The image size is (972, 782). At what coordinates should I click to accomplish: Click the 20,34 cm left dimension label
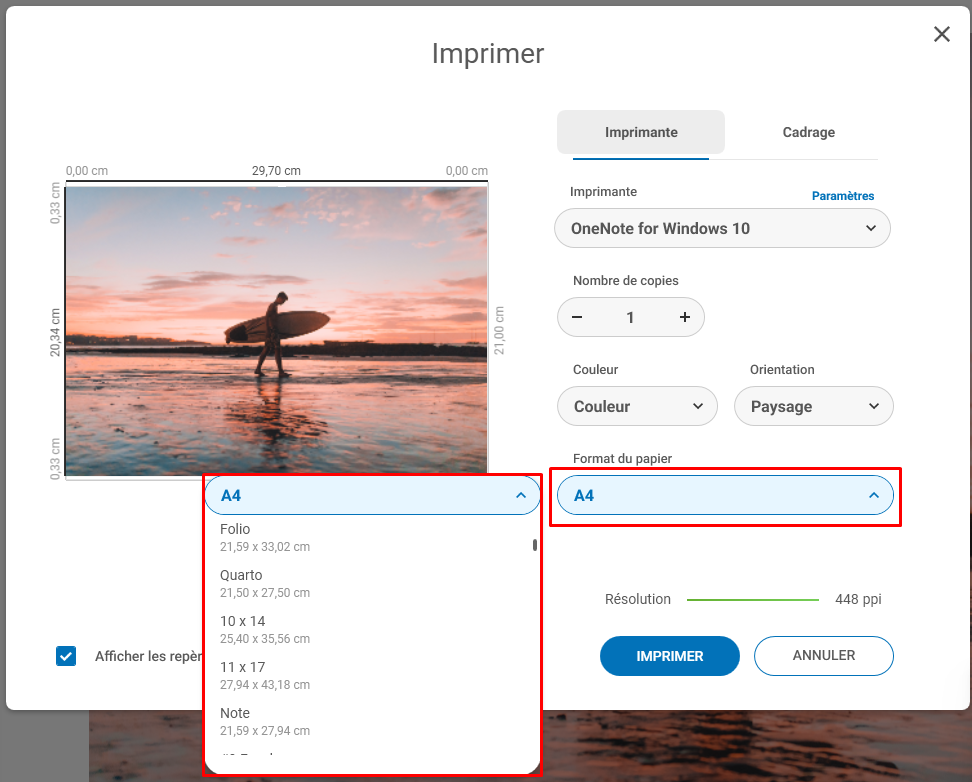click(55, 332)
